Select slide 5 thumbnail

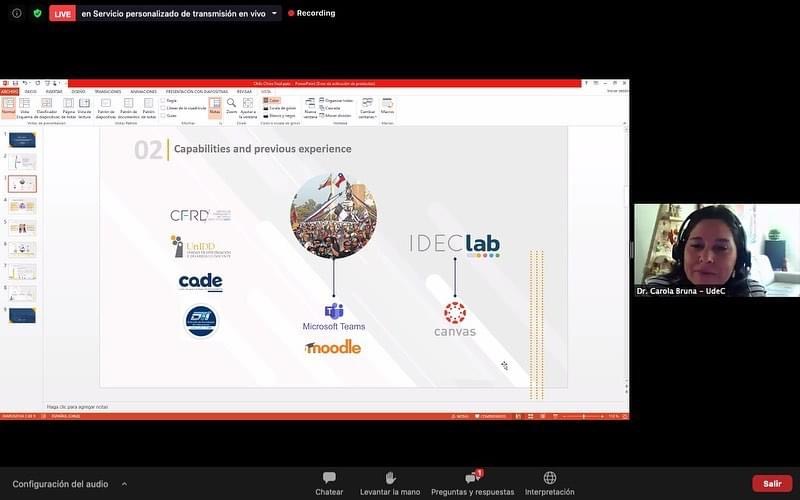[x=22, y=228]
